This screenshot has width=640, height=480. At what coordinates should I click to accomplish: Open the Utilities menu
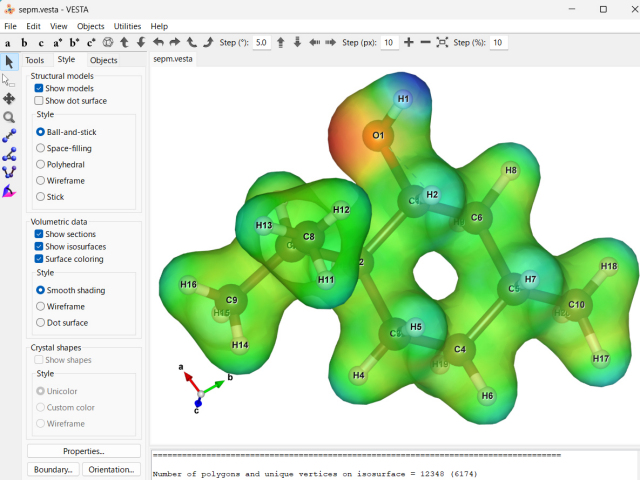coord(127,26)
